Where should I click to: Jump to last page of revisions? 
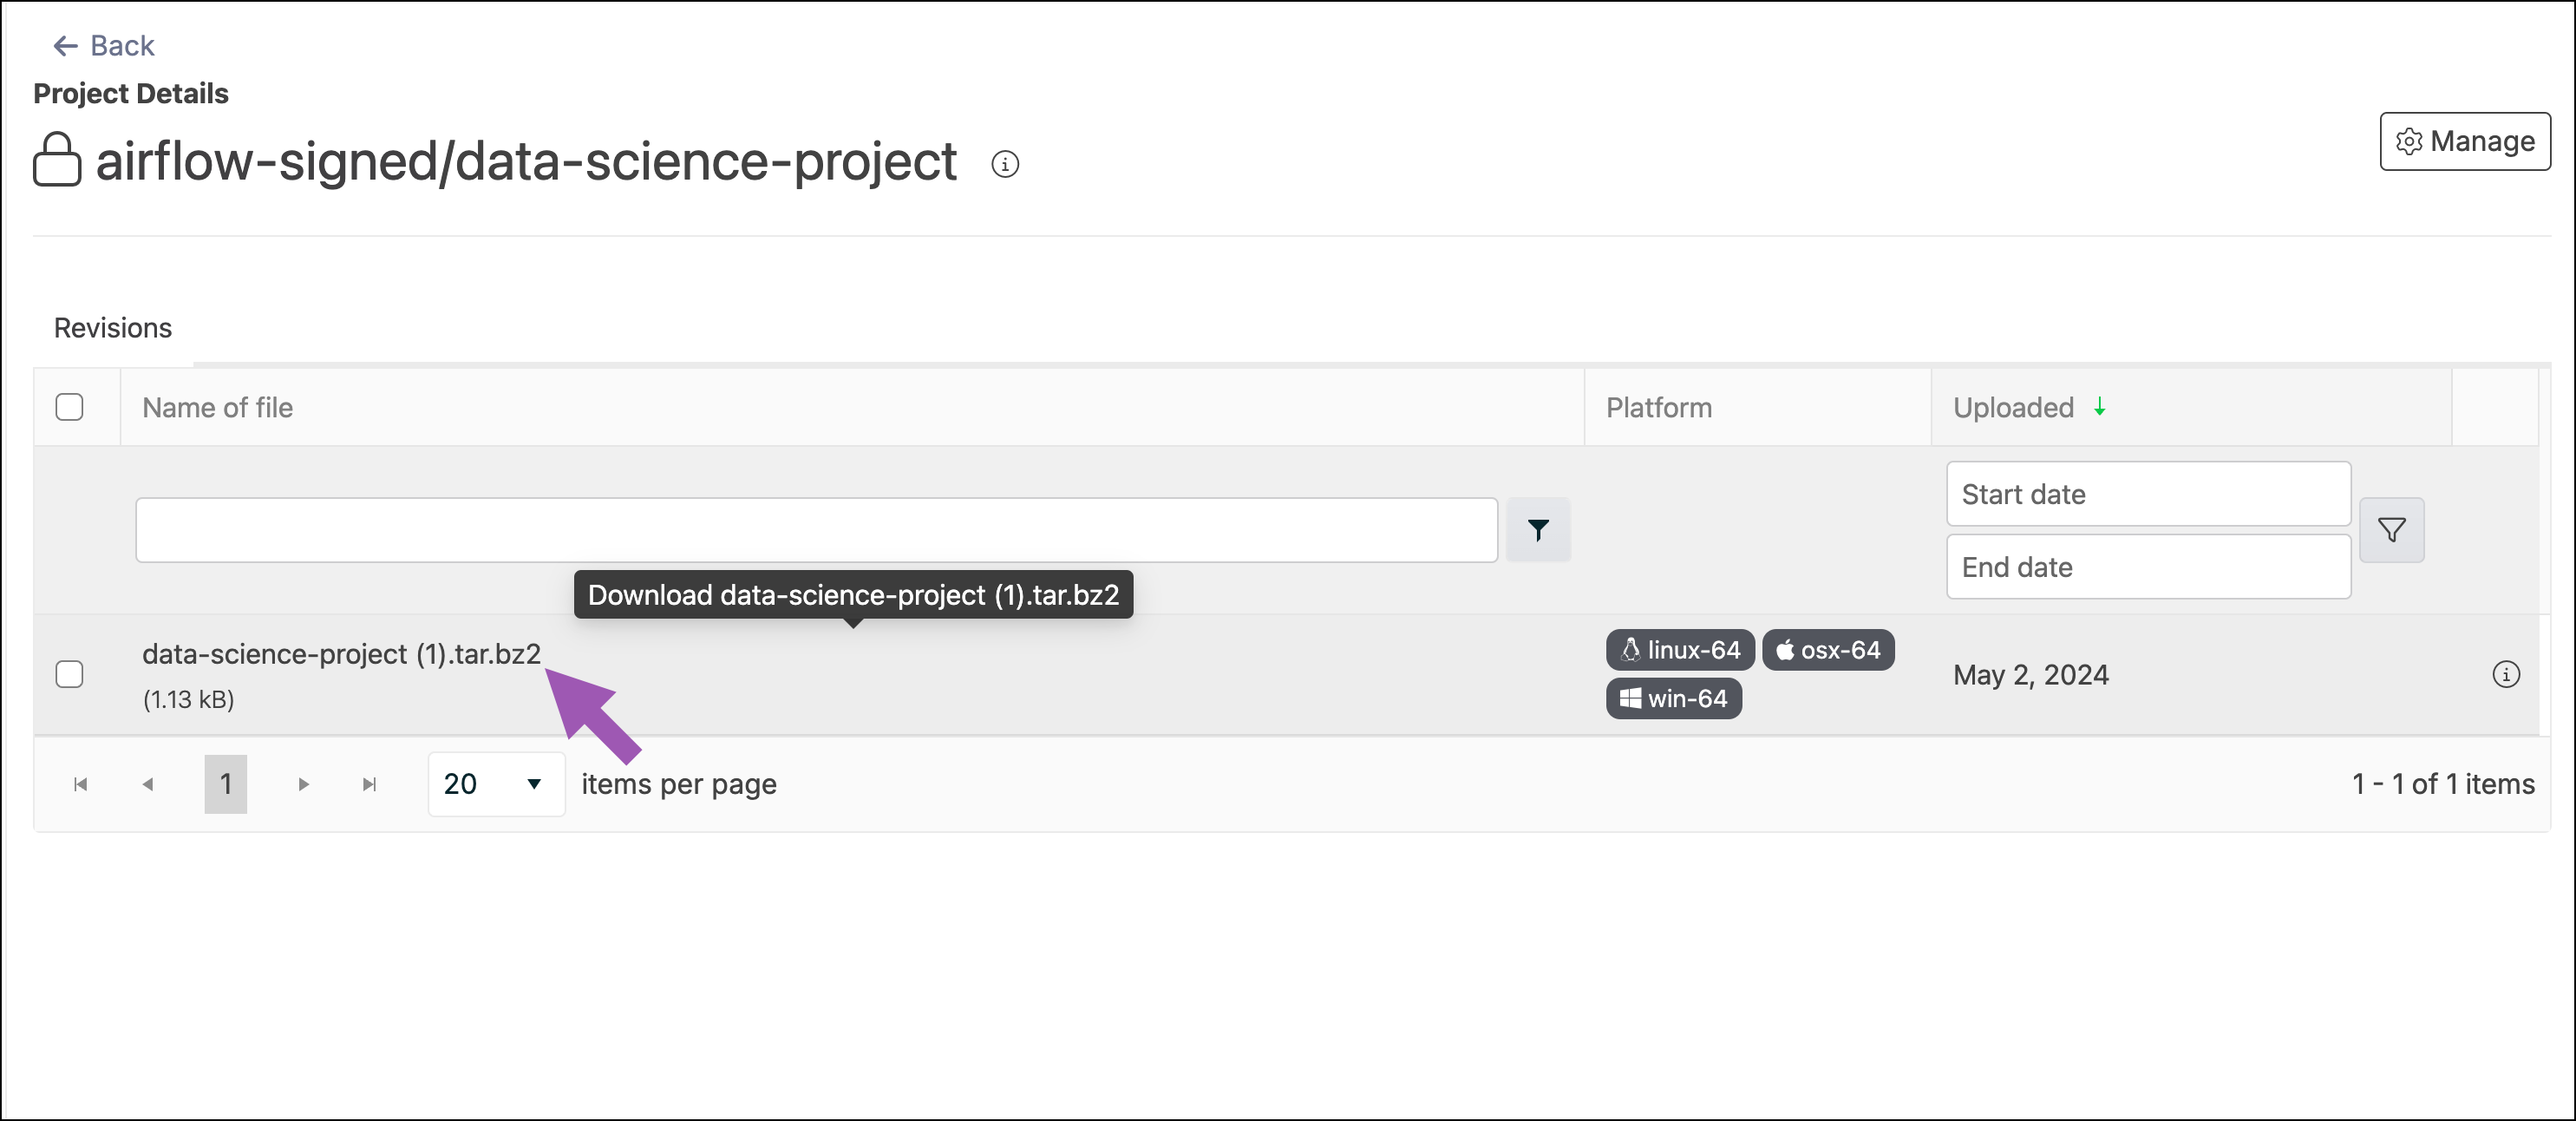click(x=369, y=785)
